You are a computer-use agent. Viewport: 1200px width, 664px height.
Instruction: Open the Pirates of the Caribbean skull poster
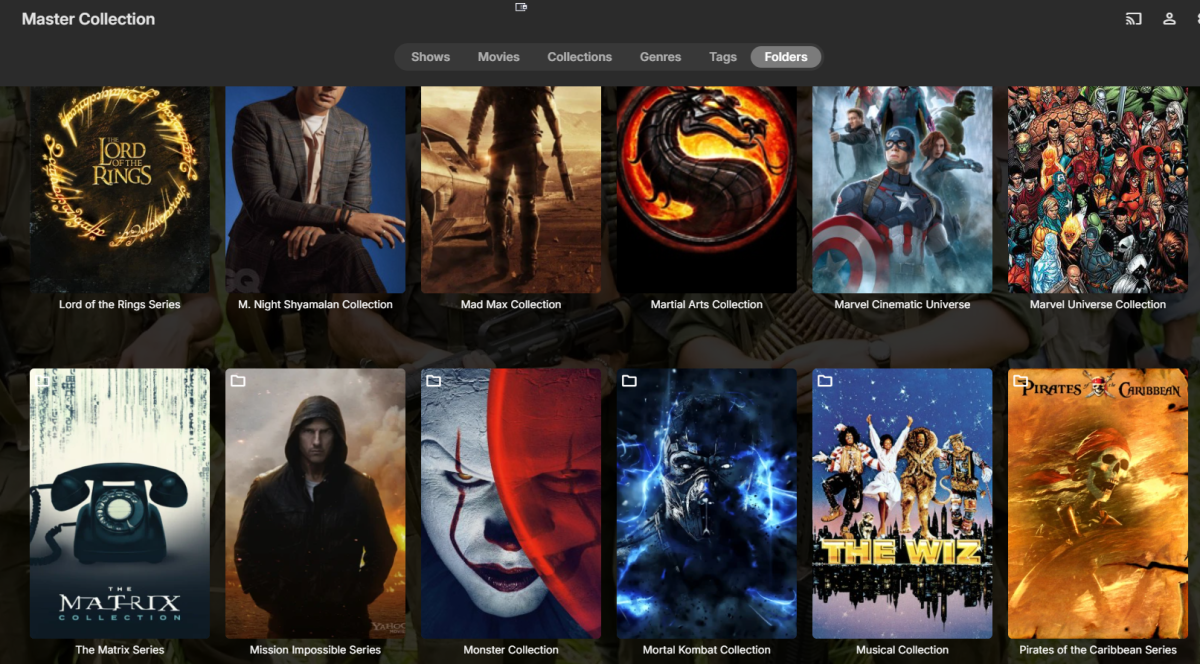pyautogui.click(x=1098, y=503)
